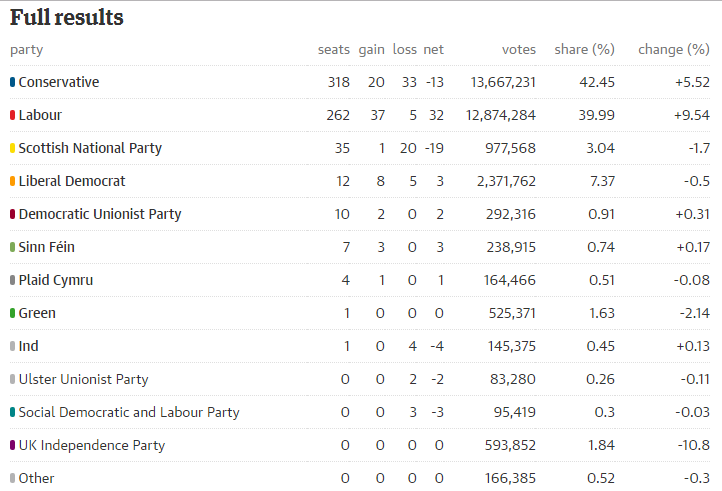Viewport: 722px width, 491px height.
Task: Click Social Democratic and Labour Party name
Action: [x=129, y=413]
